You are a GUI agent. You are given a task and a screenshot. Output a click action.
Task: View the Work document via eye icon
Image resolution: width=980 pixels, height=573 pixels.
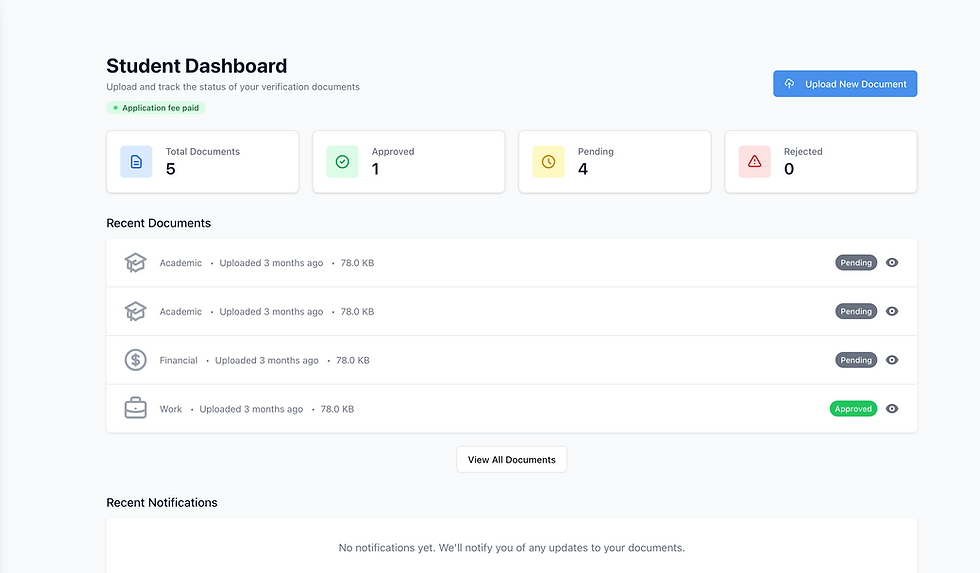[x=892, y=409]
